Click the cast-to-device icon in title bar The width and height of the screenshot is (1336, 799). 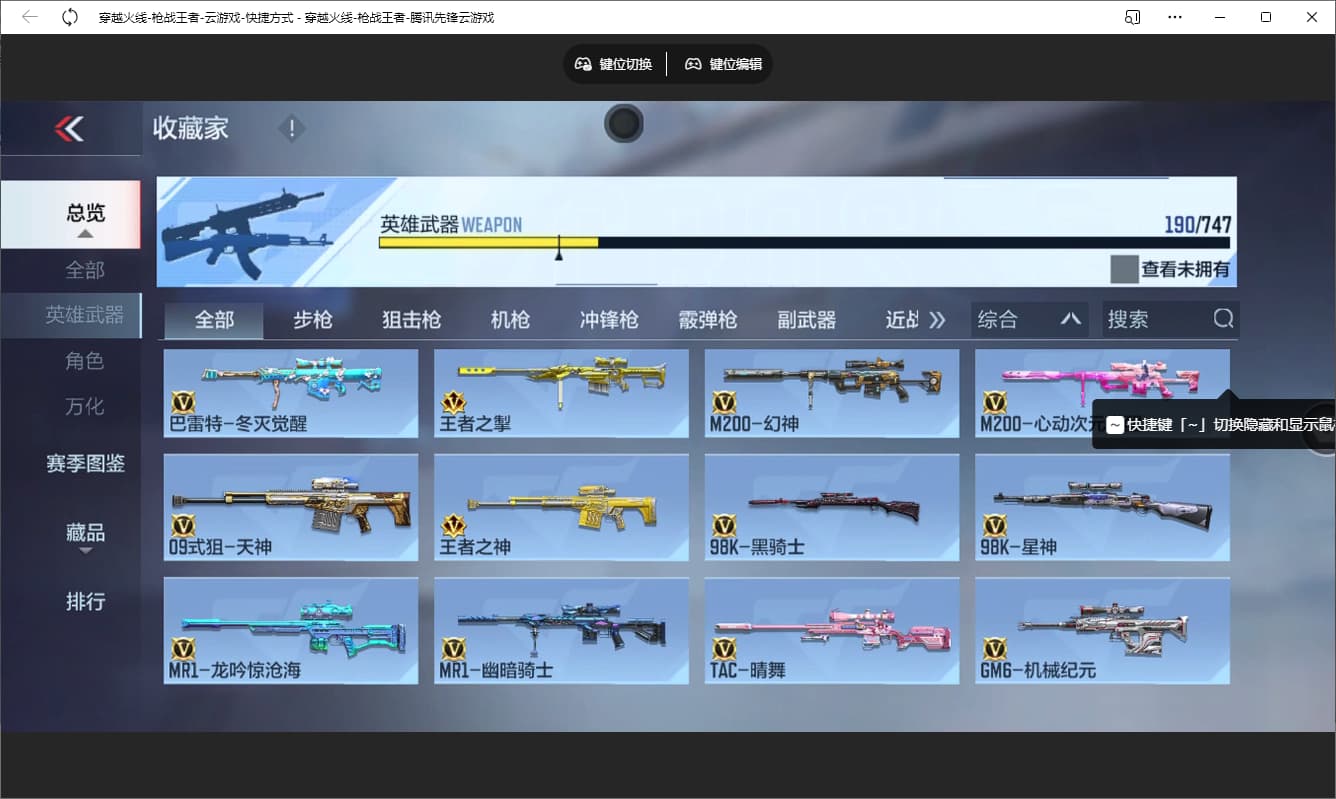click(x=1132, y=17)
